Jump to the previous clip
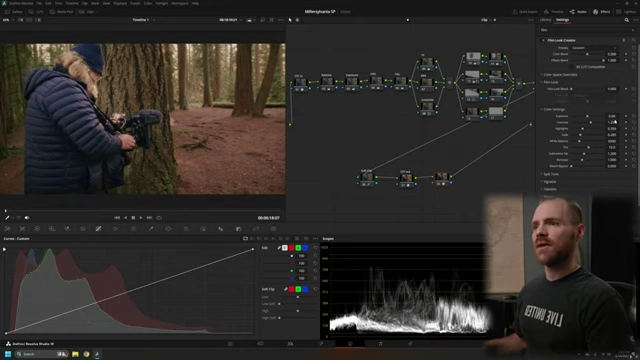 pyautogui.click(x=117, y=218)
